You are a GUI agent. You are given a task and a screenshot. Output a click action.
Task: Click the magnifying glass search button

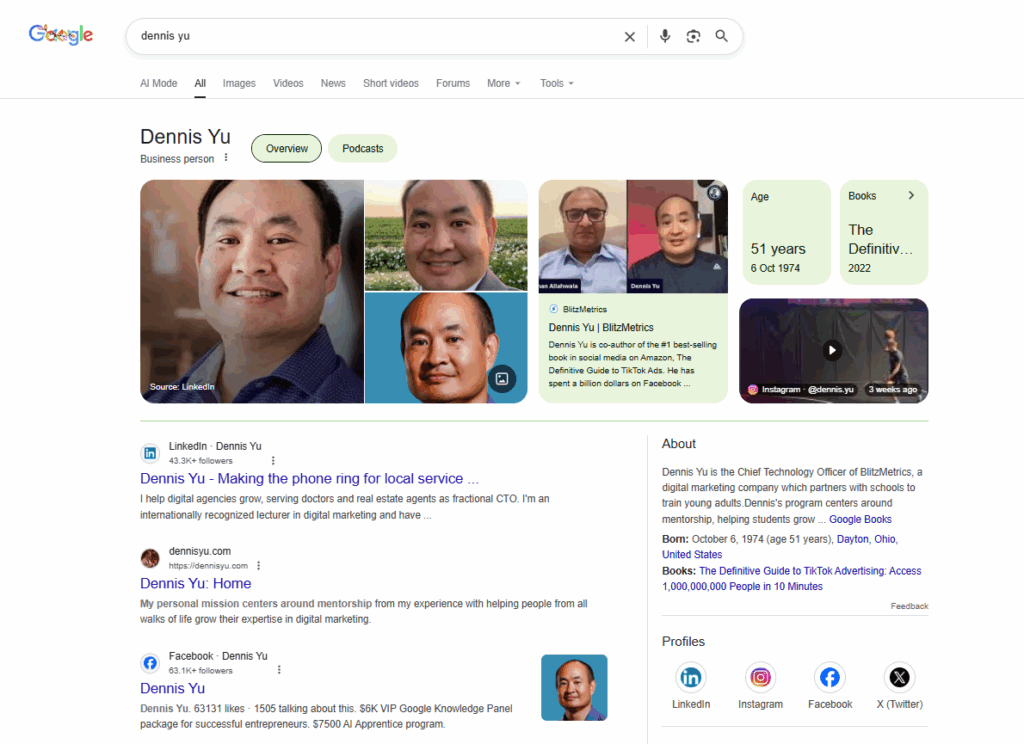(721, 37)
